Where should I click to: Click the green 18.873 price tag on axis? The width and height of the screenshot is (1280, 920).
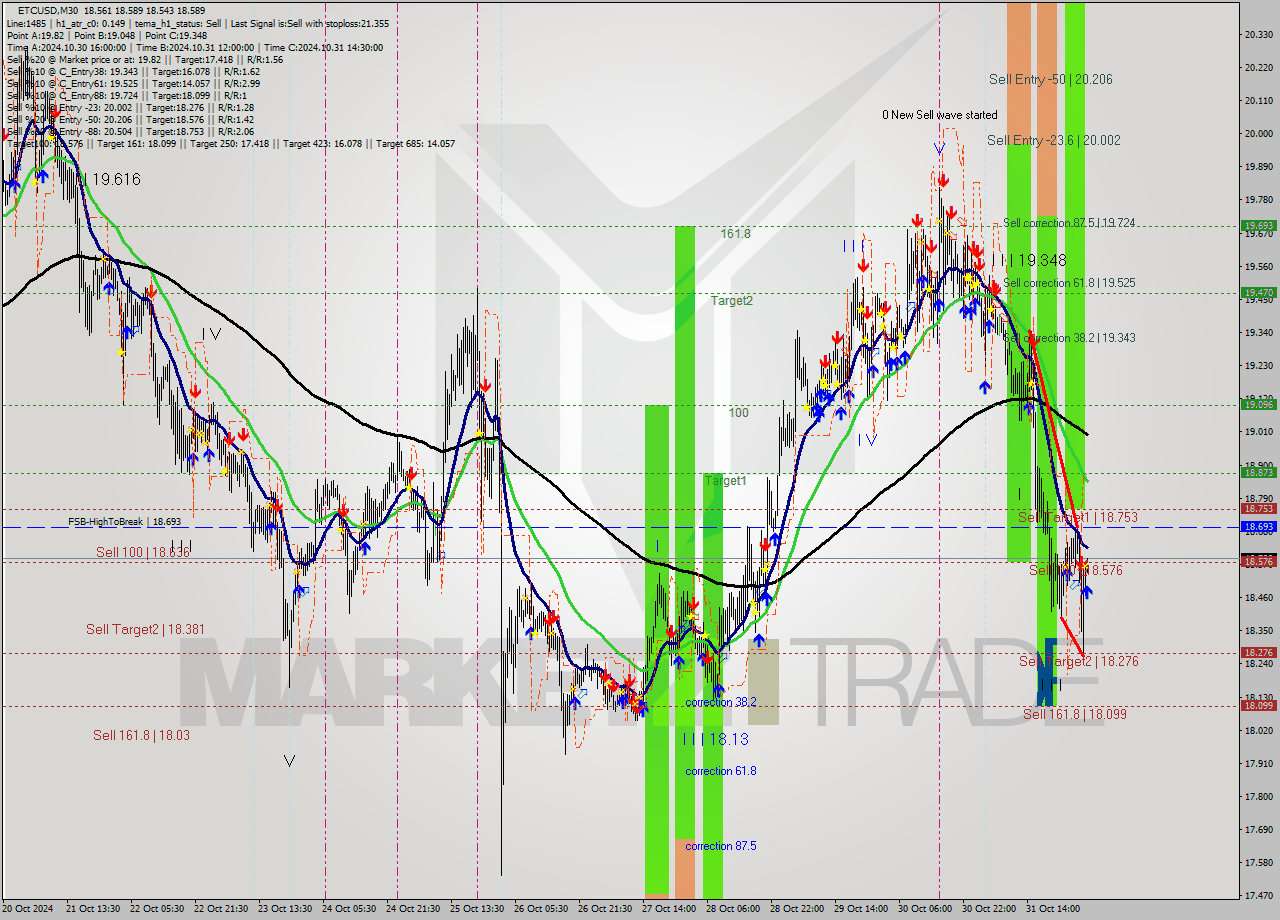click(x=1257, y=473)
